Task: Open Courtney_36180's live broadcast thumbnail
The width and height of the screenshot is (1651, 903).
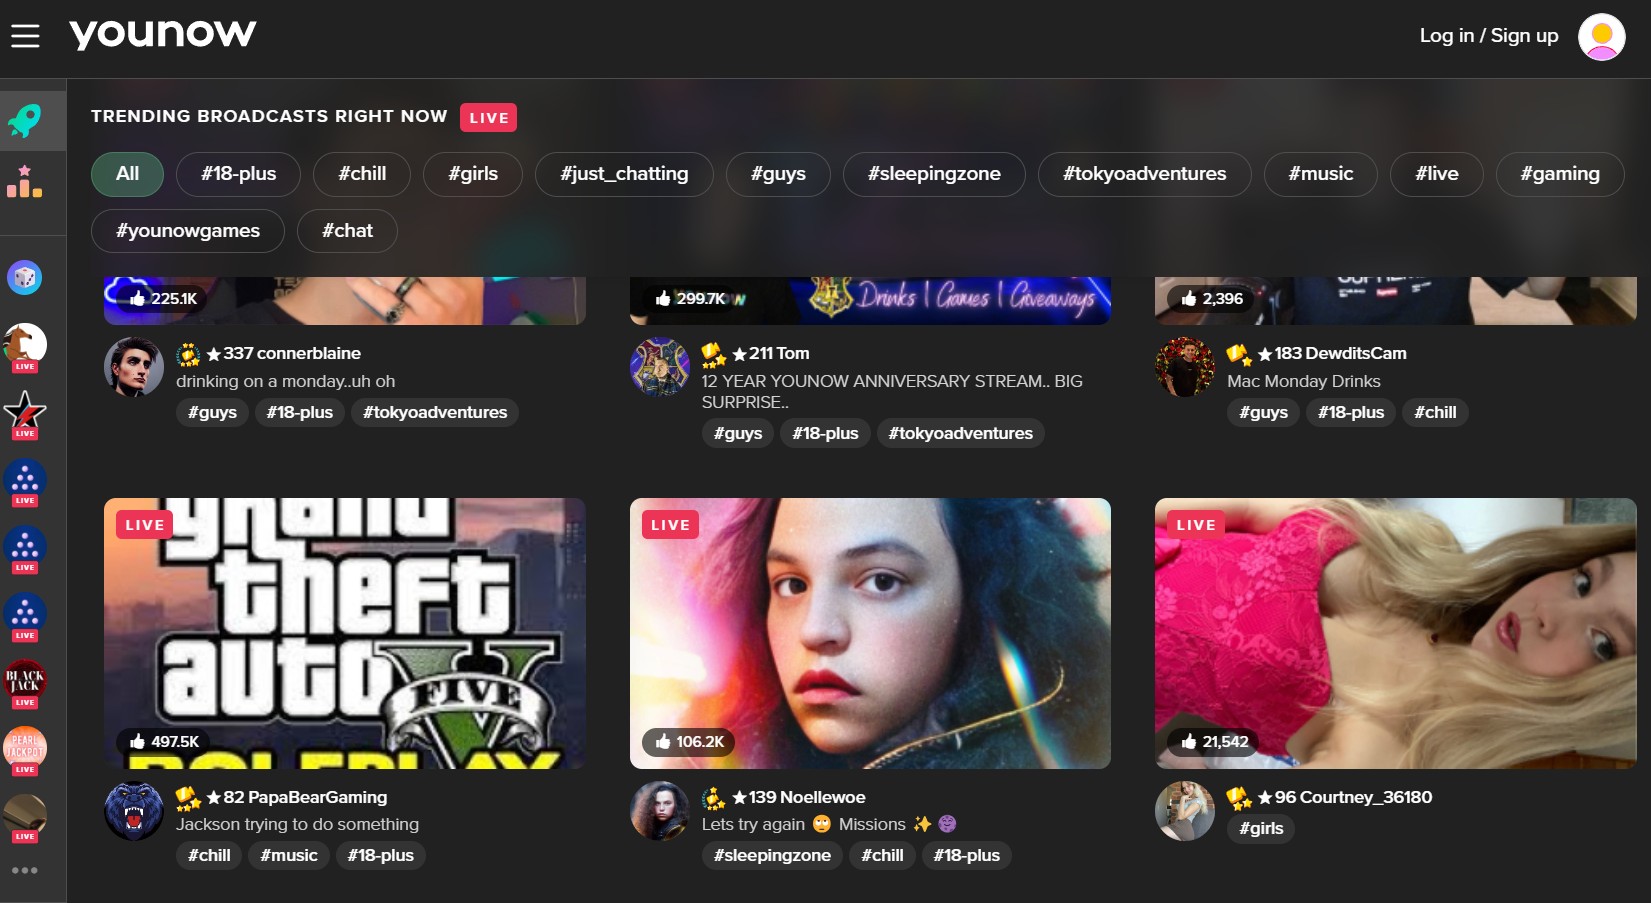Action: (x=1395, y=633)
